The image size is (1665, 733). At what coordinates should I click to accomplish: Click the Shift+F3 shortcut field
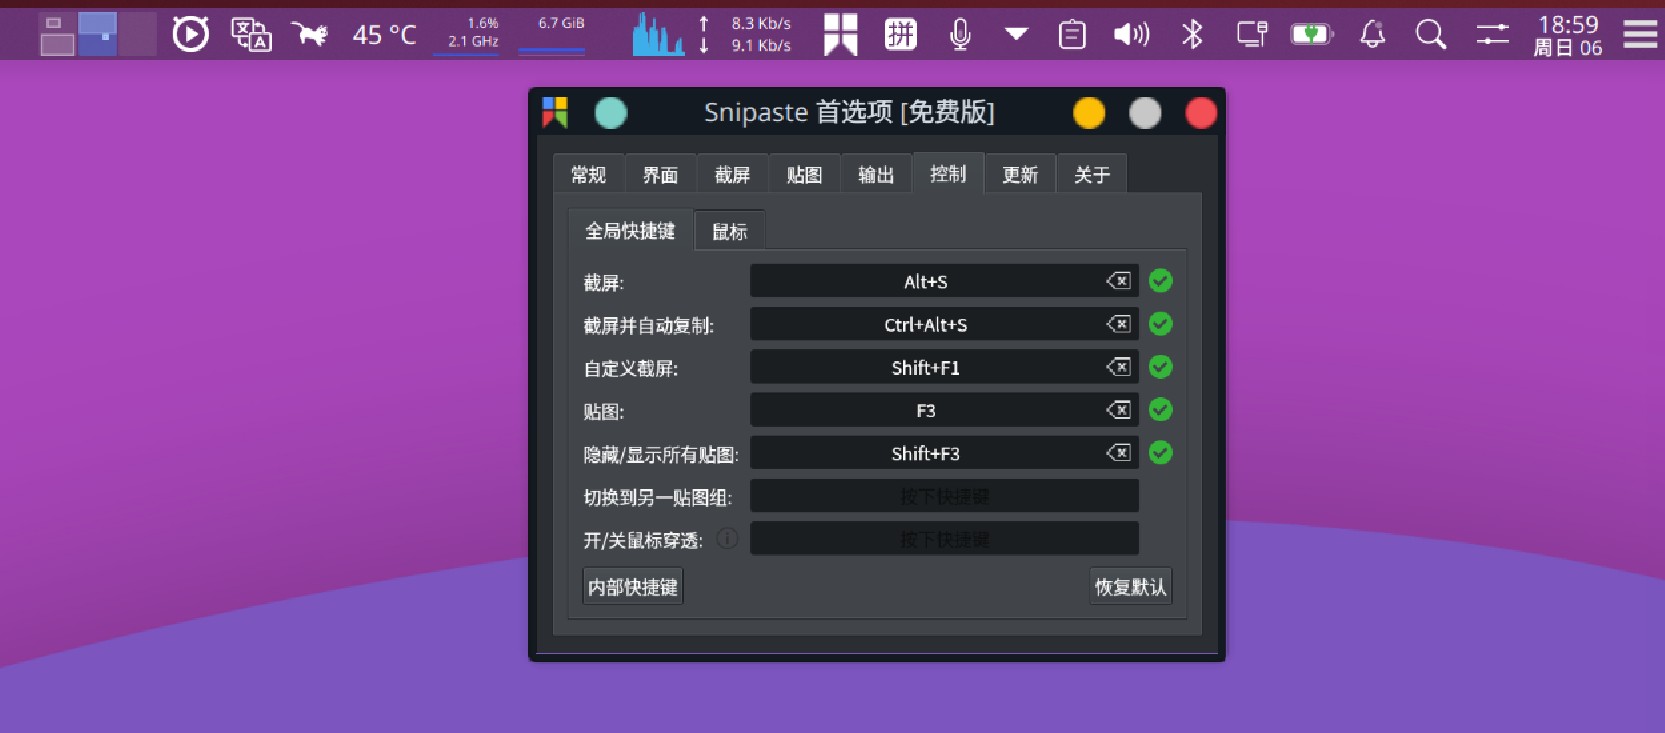(944, 453)
